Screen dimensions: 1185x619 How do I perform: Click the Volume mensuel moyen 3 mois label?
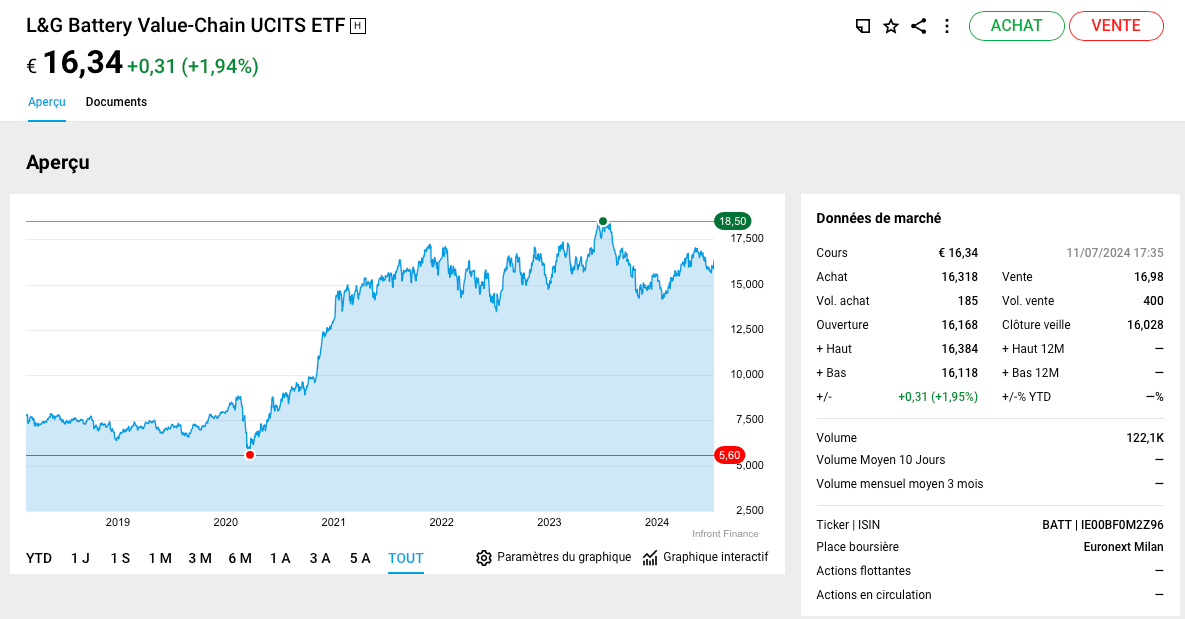899,484
